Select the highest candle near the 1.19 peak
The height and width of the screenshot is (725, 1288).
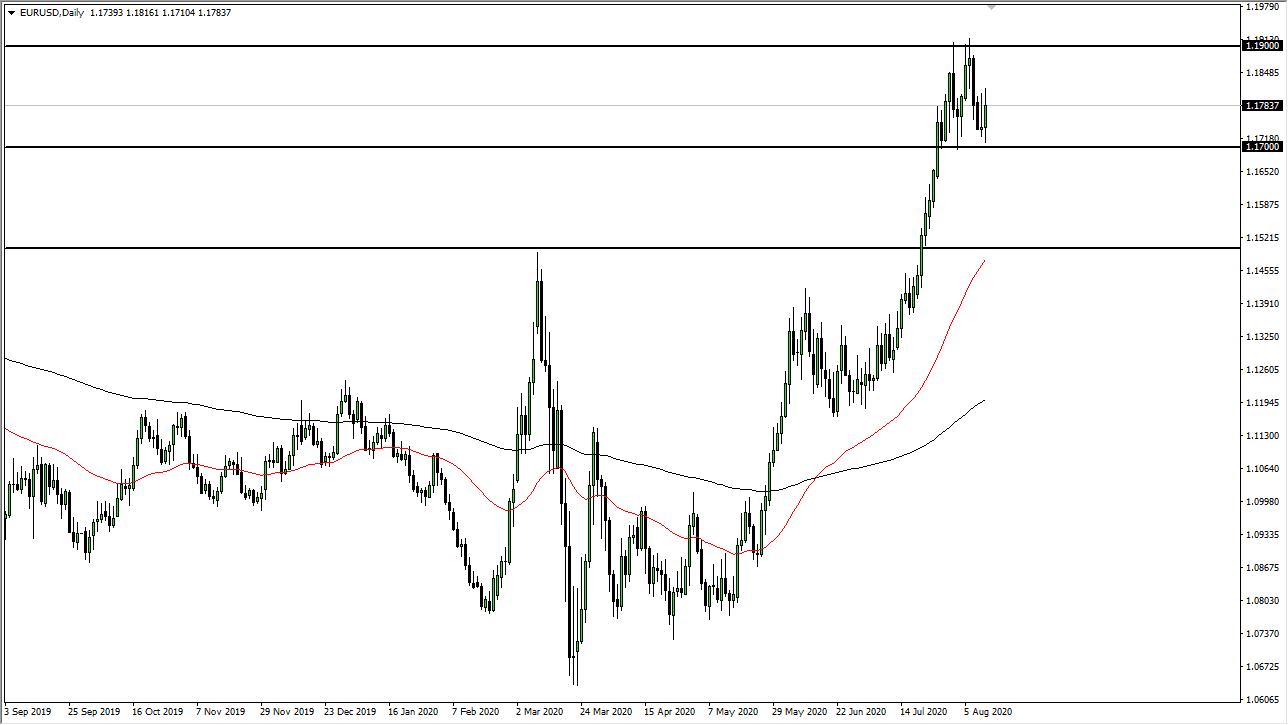tap(969, 60)
